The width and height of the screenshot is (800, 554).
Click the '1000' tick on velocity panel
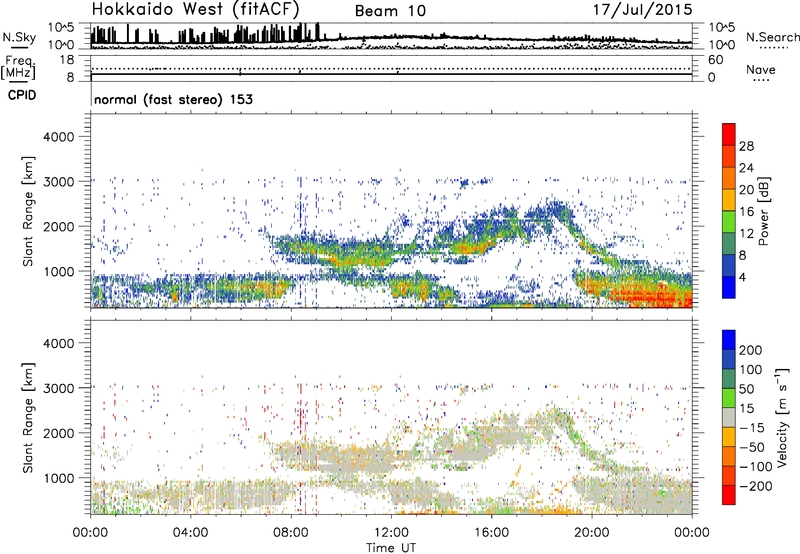pyautogui.click(x=59, y=478)
